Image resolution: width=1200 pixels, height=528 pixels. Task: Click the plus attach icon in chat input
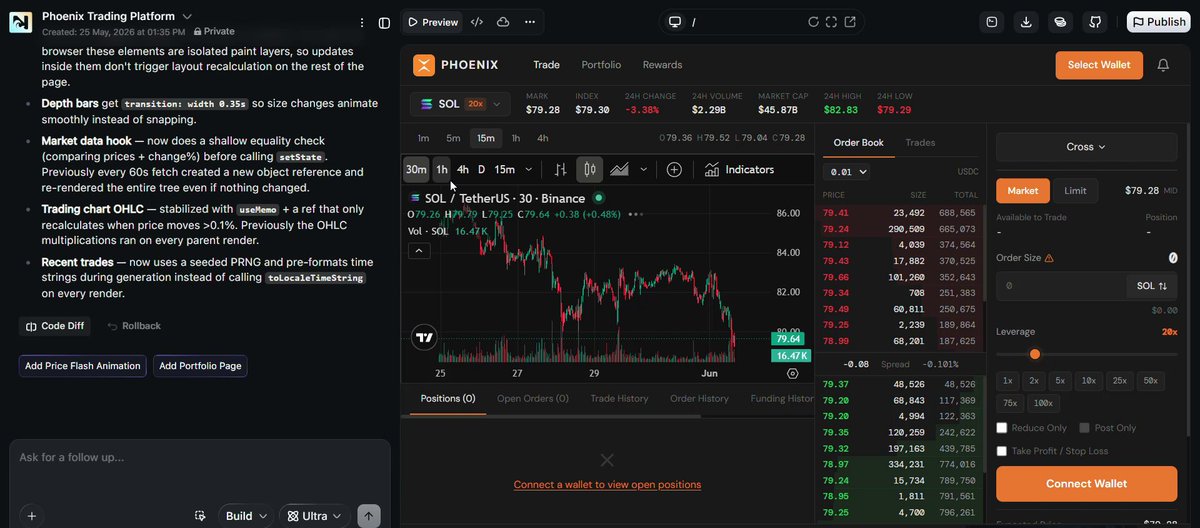click(x=32, y=516)
